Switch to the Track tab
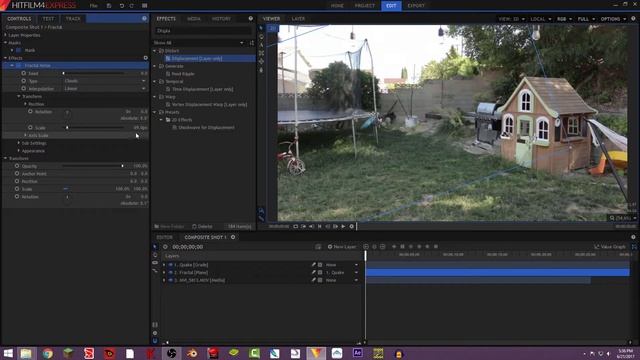640x360 pixels. coord(73,18)
